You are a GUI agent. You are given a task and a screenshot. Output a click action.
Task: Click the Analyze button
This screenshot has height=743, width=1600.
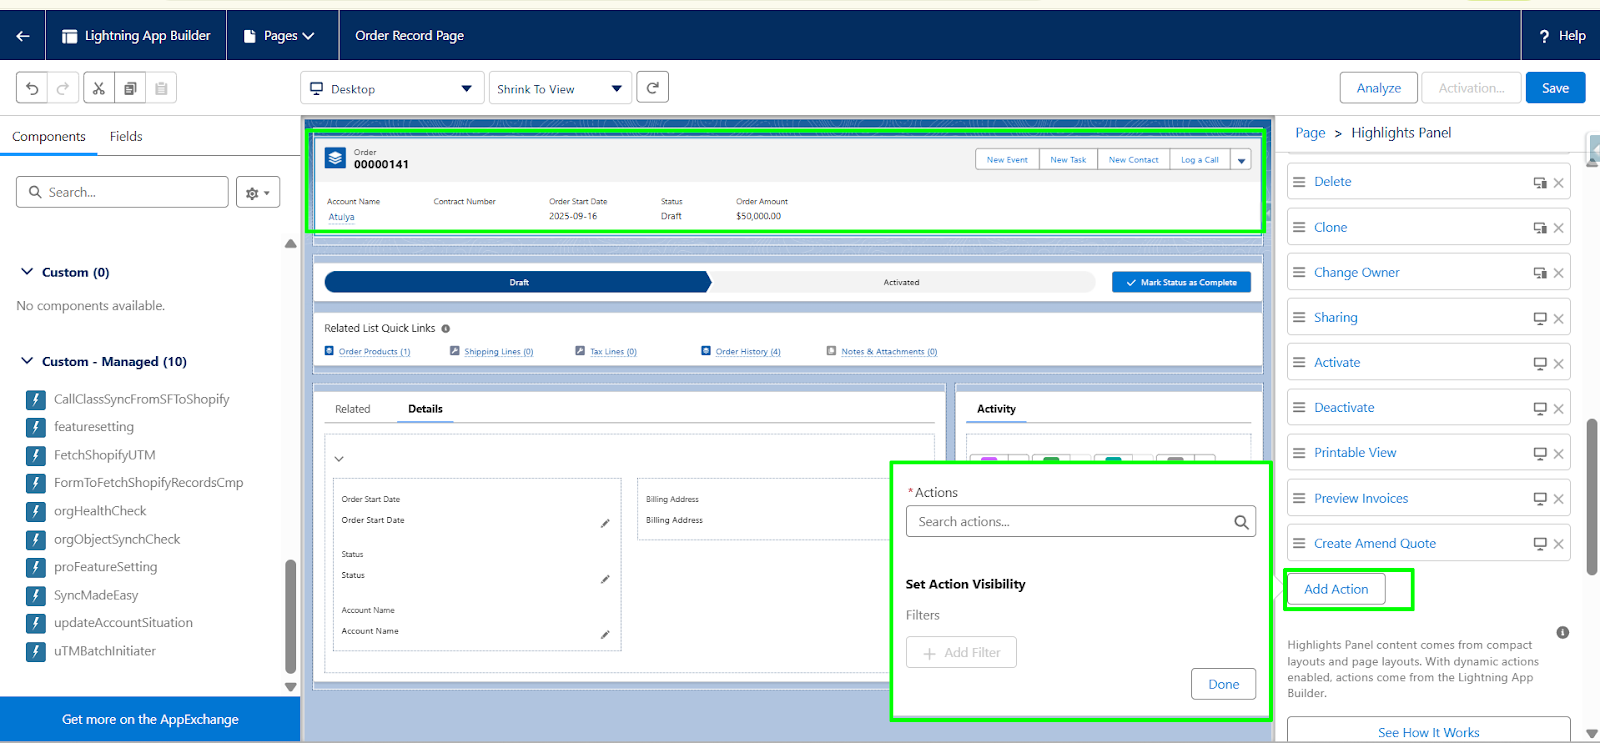click(1378, 88)
